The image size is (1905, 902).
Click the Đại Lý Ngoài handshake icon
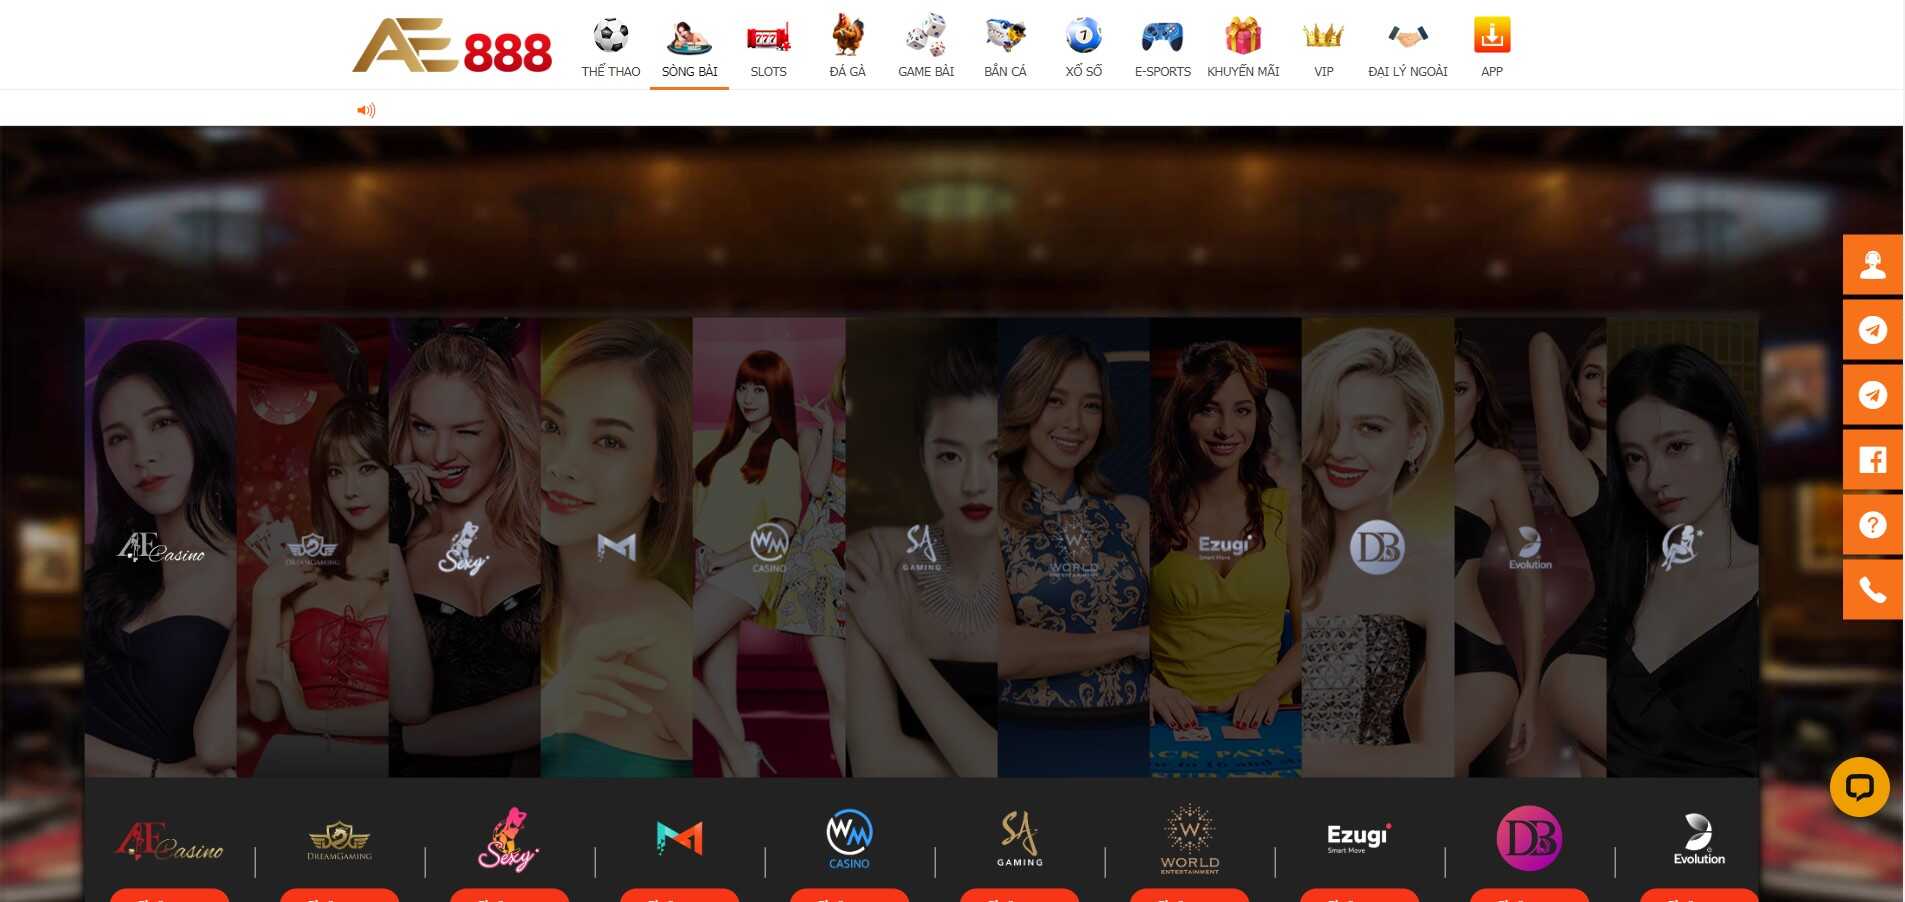coord(1408,37)
